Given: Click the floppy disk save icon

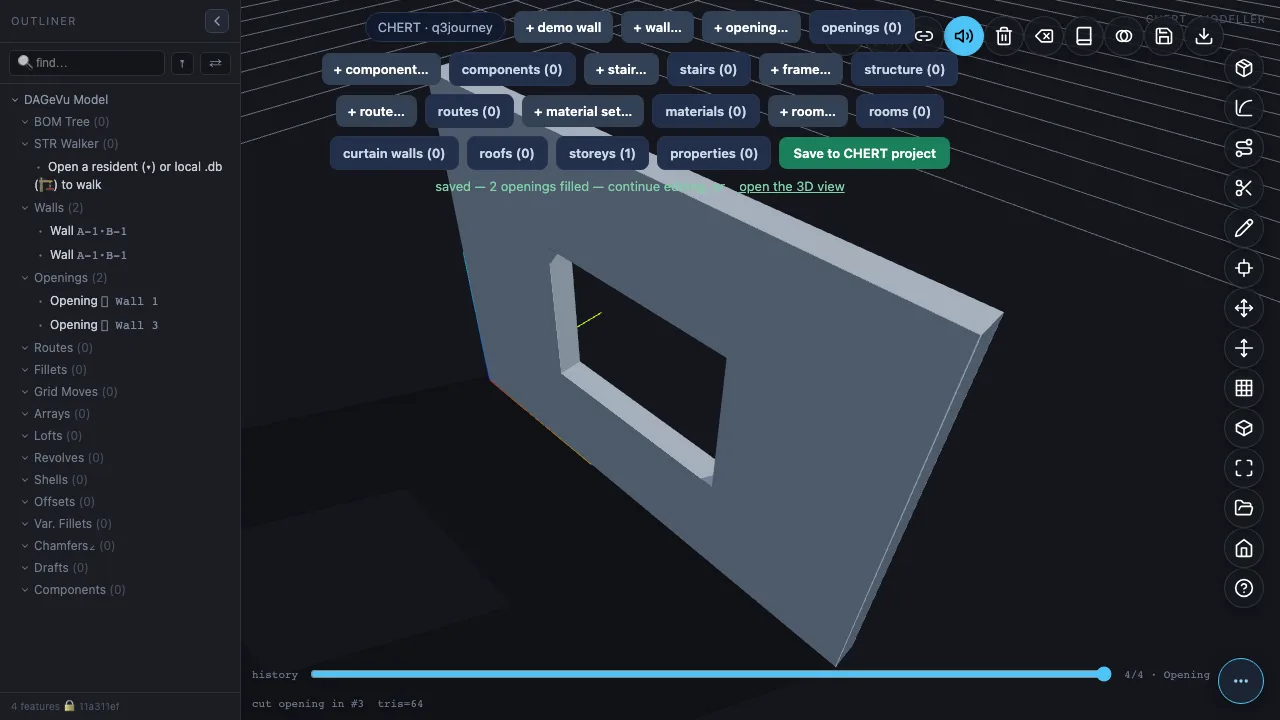Looking at the screenshot, I should click(1164, 36).
